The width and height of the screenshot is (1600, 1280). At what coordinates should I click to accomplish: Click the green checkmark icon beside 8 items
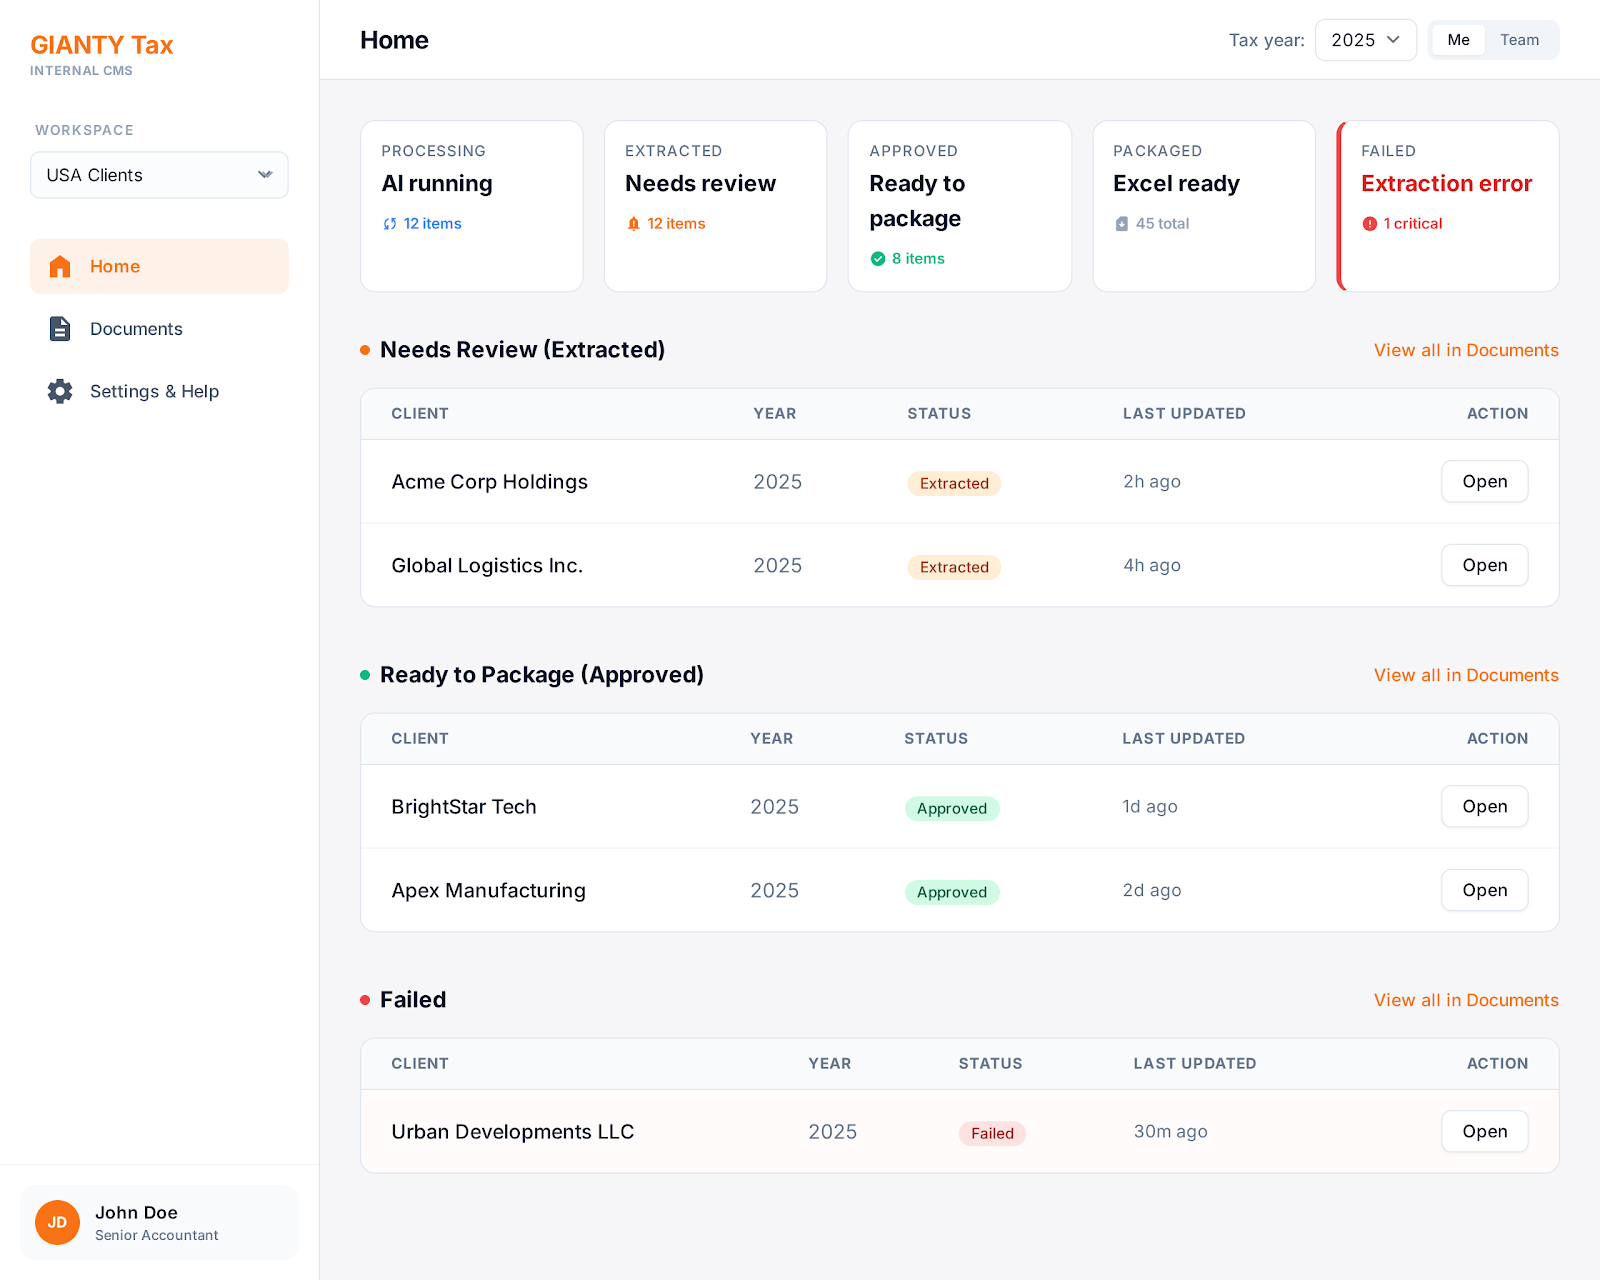878,259
